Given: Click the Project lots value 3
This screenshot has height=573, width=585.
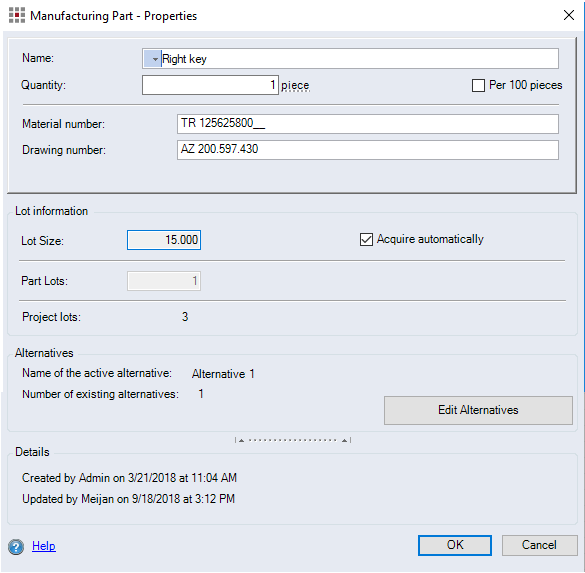Looking at the screenshot, I should pyautogui.click(x=185, y=317).
